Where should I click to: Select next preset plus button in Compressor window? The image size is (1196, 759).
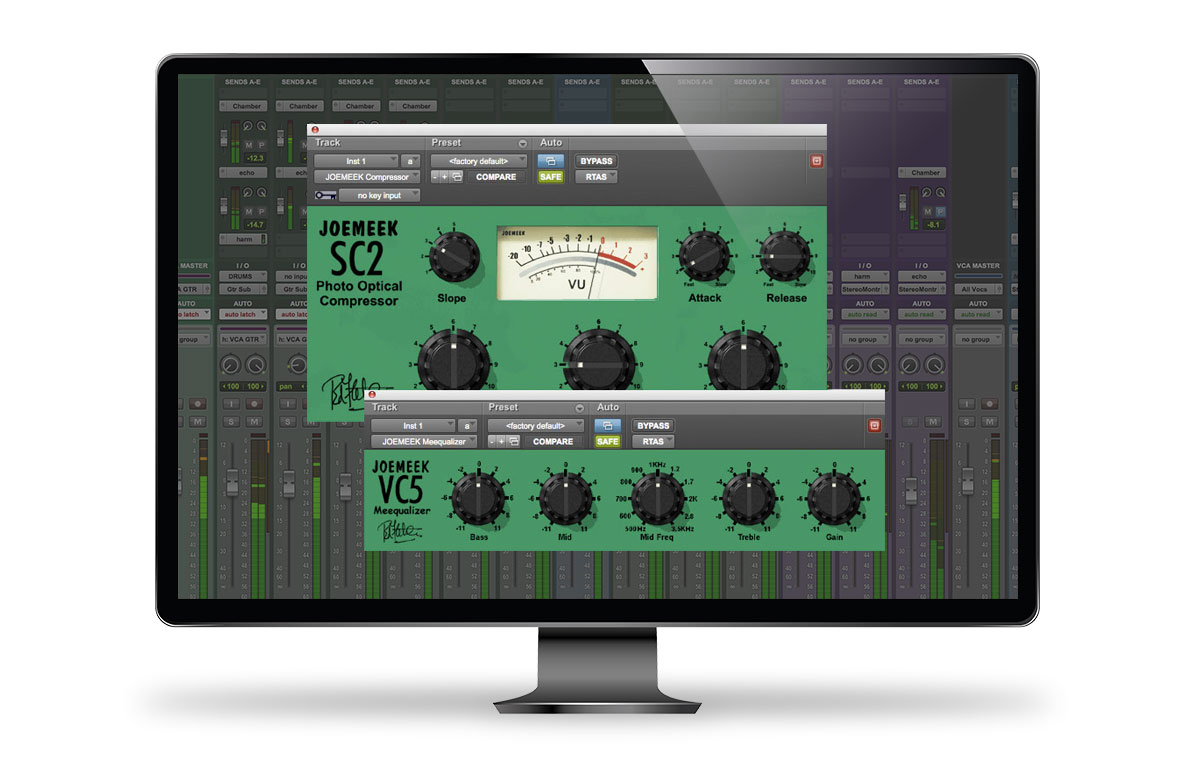[x=445, y=177]
